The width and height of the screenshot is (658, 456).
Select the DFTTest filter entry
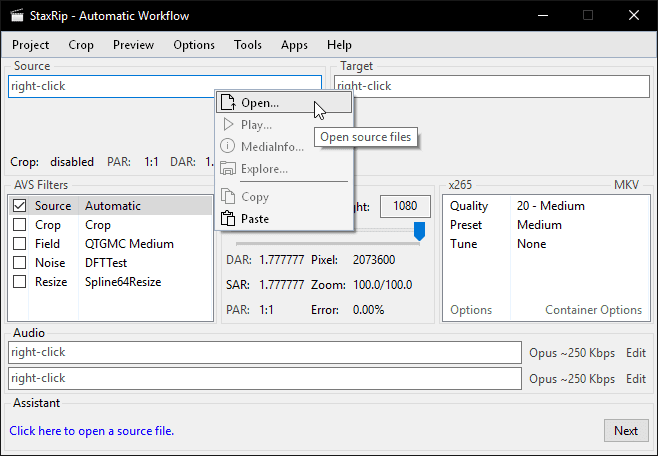tap(106, 263)
